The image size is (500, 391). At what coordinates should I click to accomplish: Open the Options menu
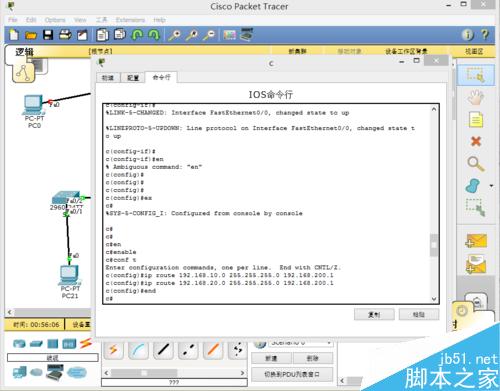pos(55,20)
